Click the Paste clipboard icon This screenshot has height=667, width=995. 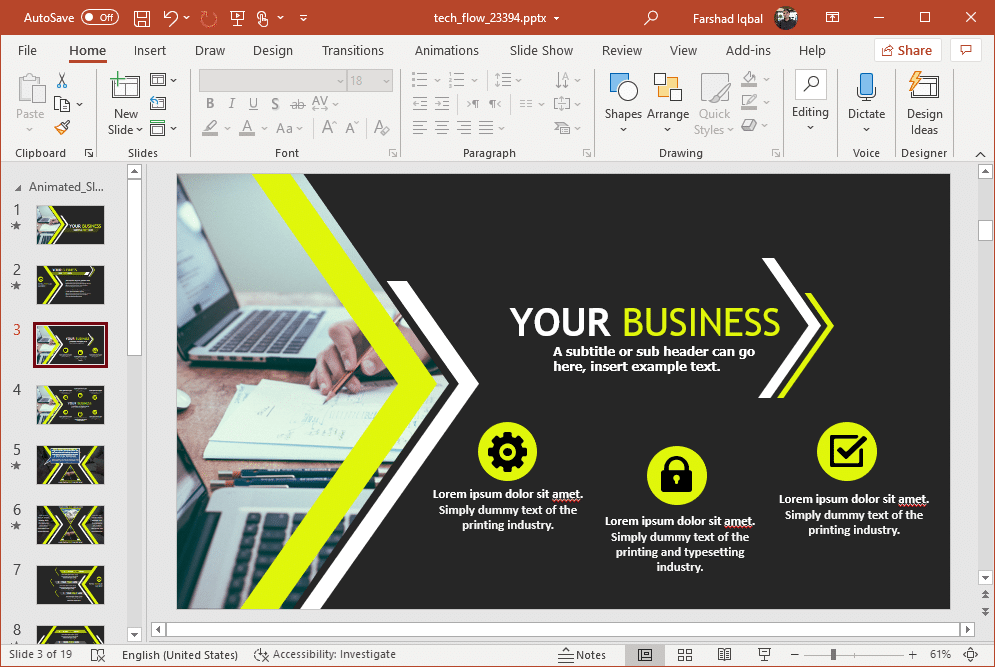point(30,89)
